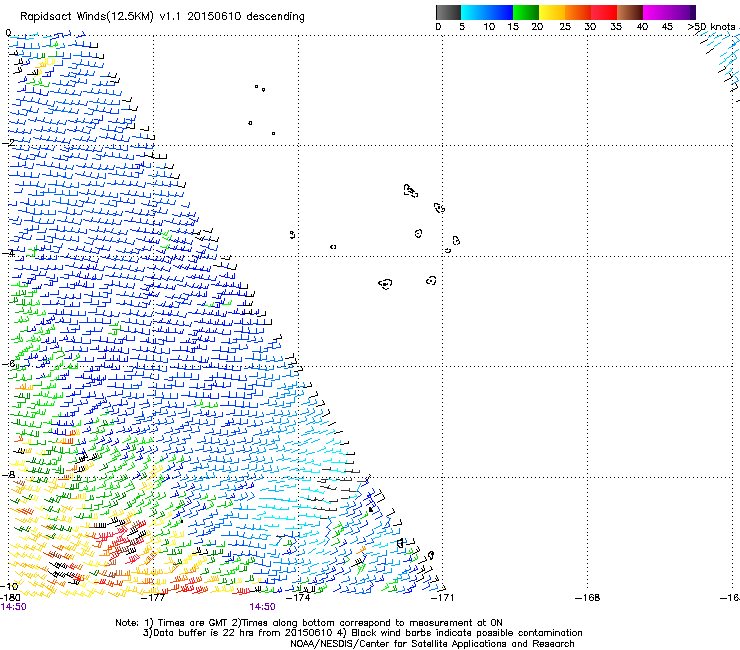This screenshot has height=650, width=740.
Task: Click the orange 25-30 knots legend swatch
Action: (x=578, y=12)
